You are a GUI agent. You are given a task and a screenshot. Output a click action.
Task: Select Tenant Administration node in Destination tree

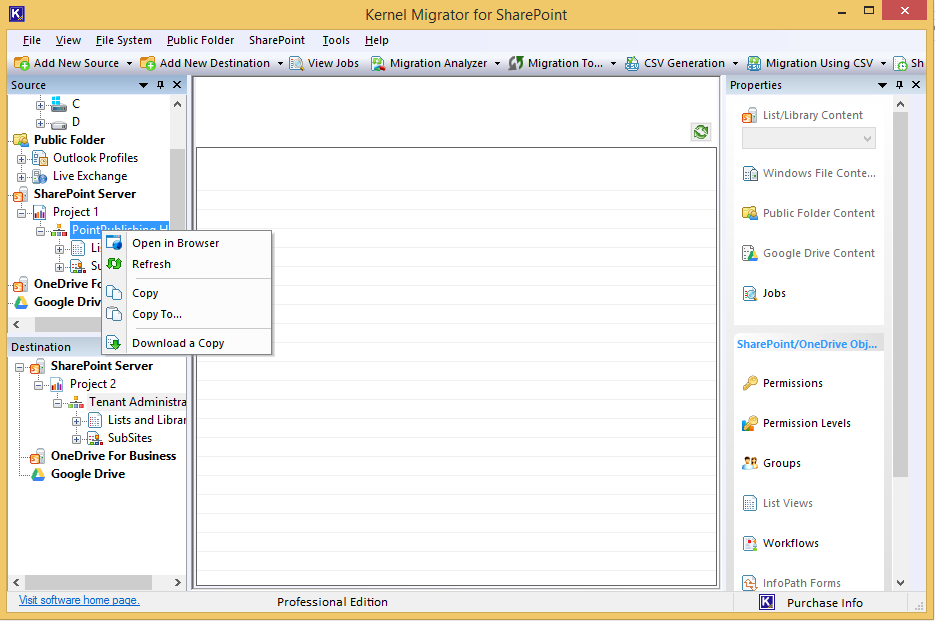(137, 402)
